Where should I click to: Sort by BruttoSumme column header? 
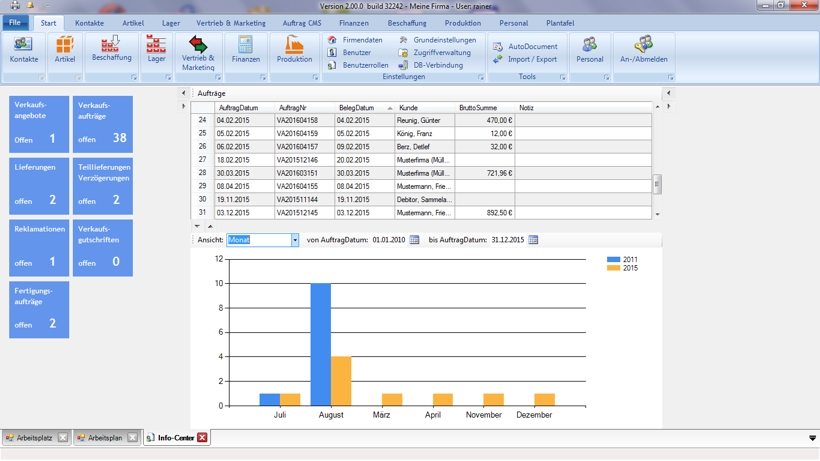485,108
